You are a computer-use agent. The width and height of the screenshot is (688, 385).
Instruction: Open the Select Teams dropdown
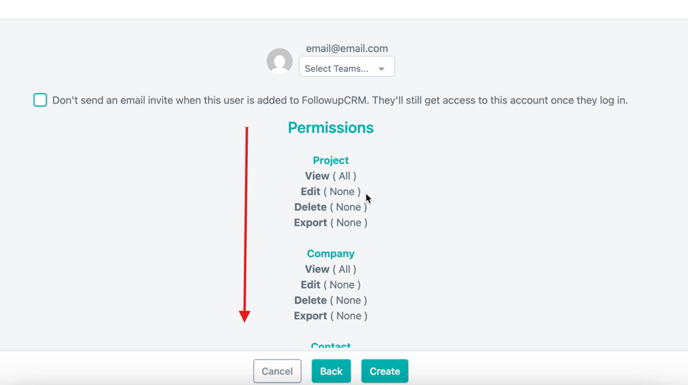point(347,67)
